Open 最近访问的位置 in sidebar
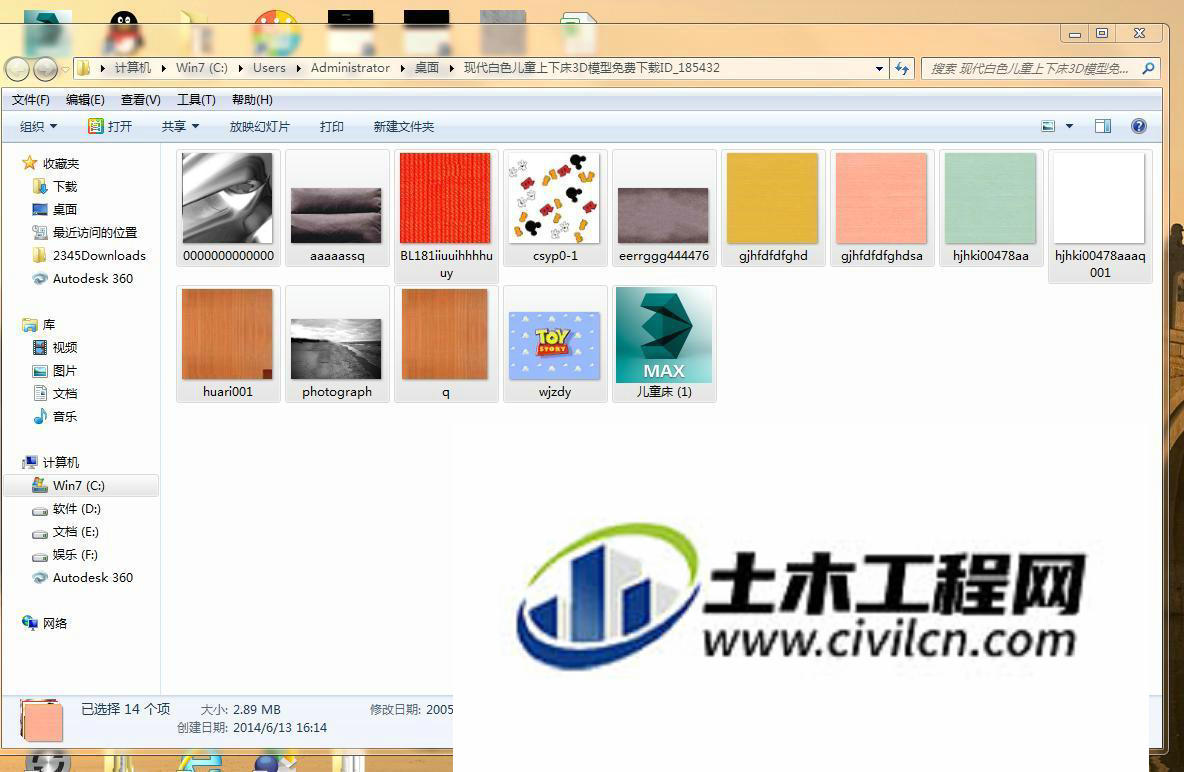This screenshot has width=1184, height=772. tap(85, 233)
